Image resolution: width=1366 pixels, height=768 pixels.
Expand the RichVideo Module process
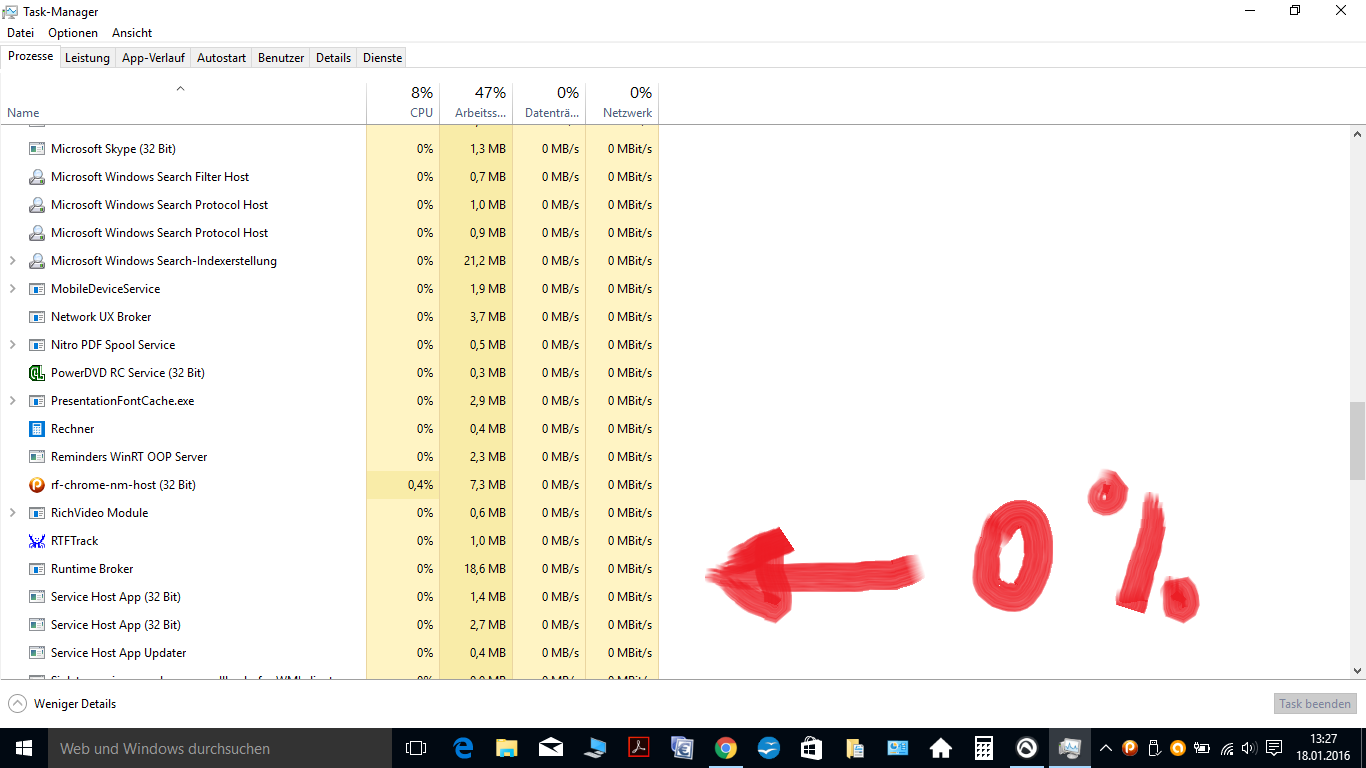point(13,513)
